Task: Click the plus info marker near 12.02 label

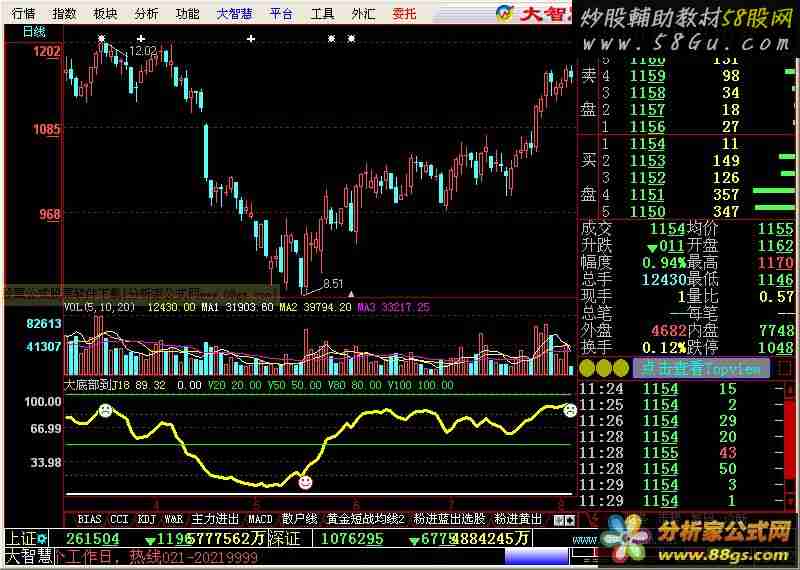Action: coord(141,38)
